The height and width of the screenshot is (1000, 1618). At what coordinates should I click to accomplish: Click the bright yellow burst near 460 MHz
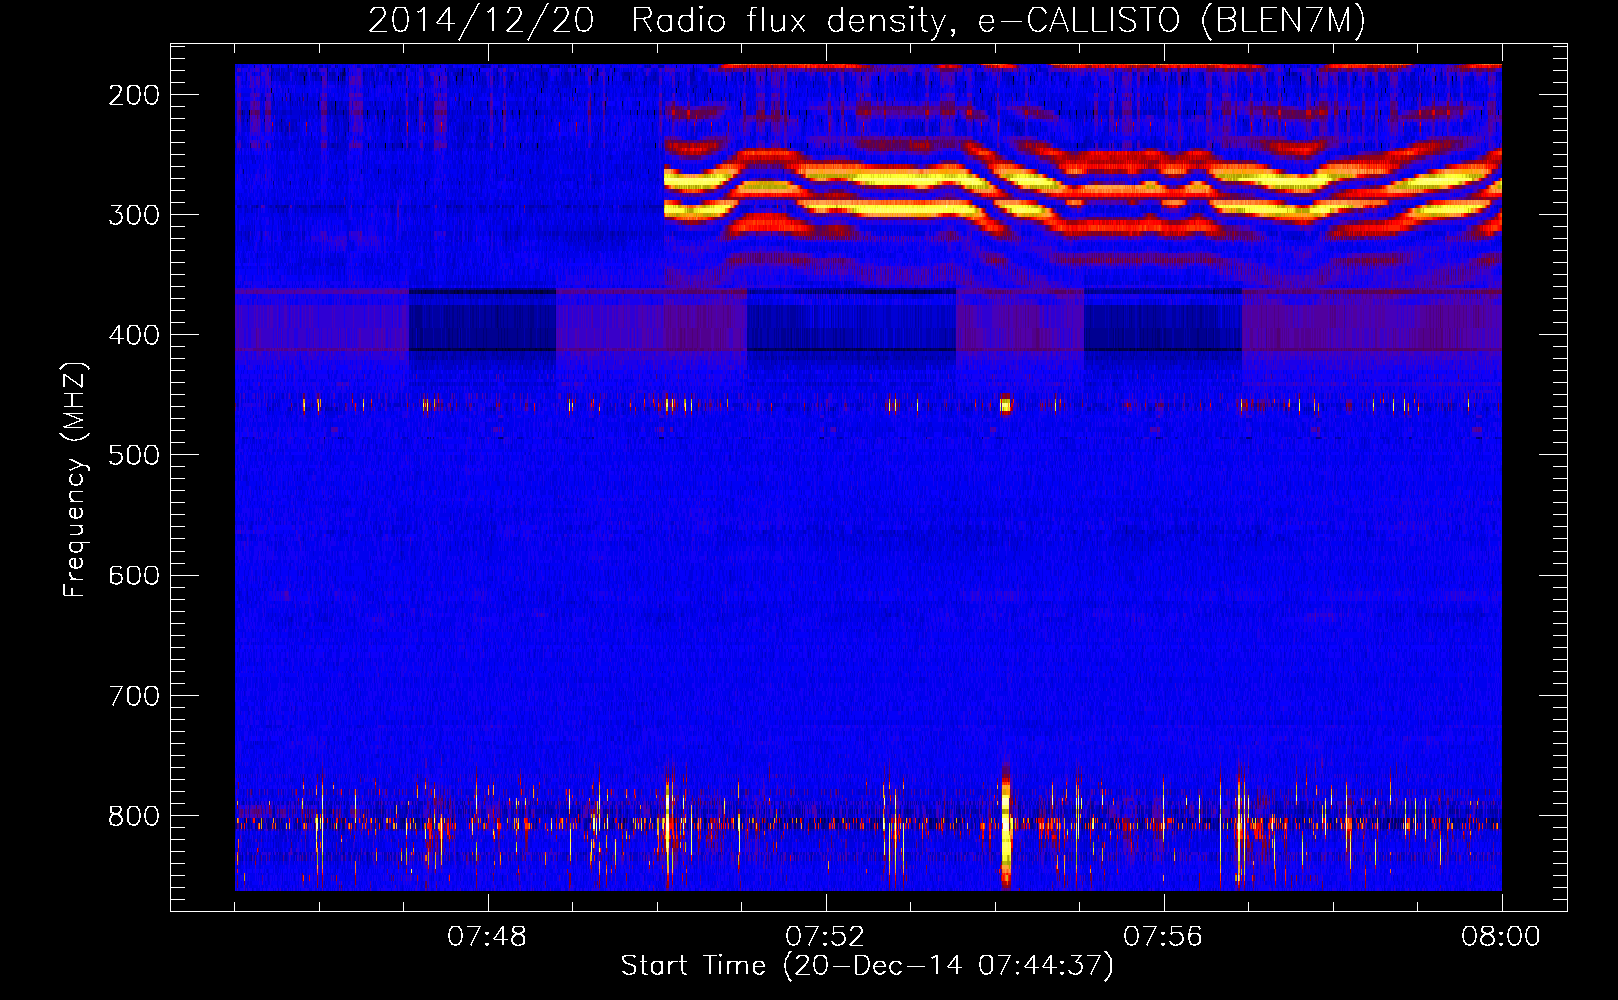1006,405
